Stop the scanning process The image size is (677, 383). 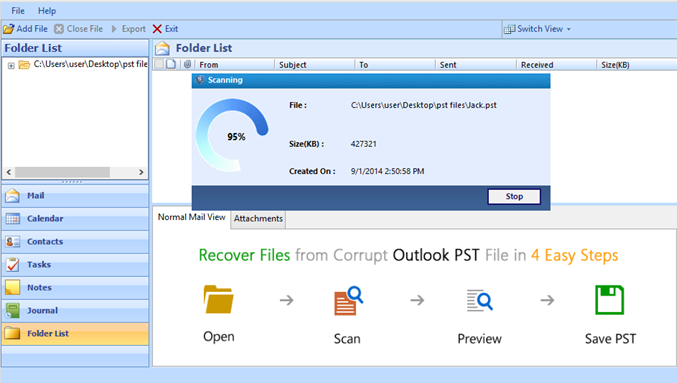pyautogui.click(x=514, y=196)
